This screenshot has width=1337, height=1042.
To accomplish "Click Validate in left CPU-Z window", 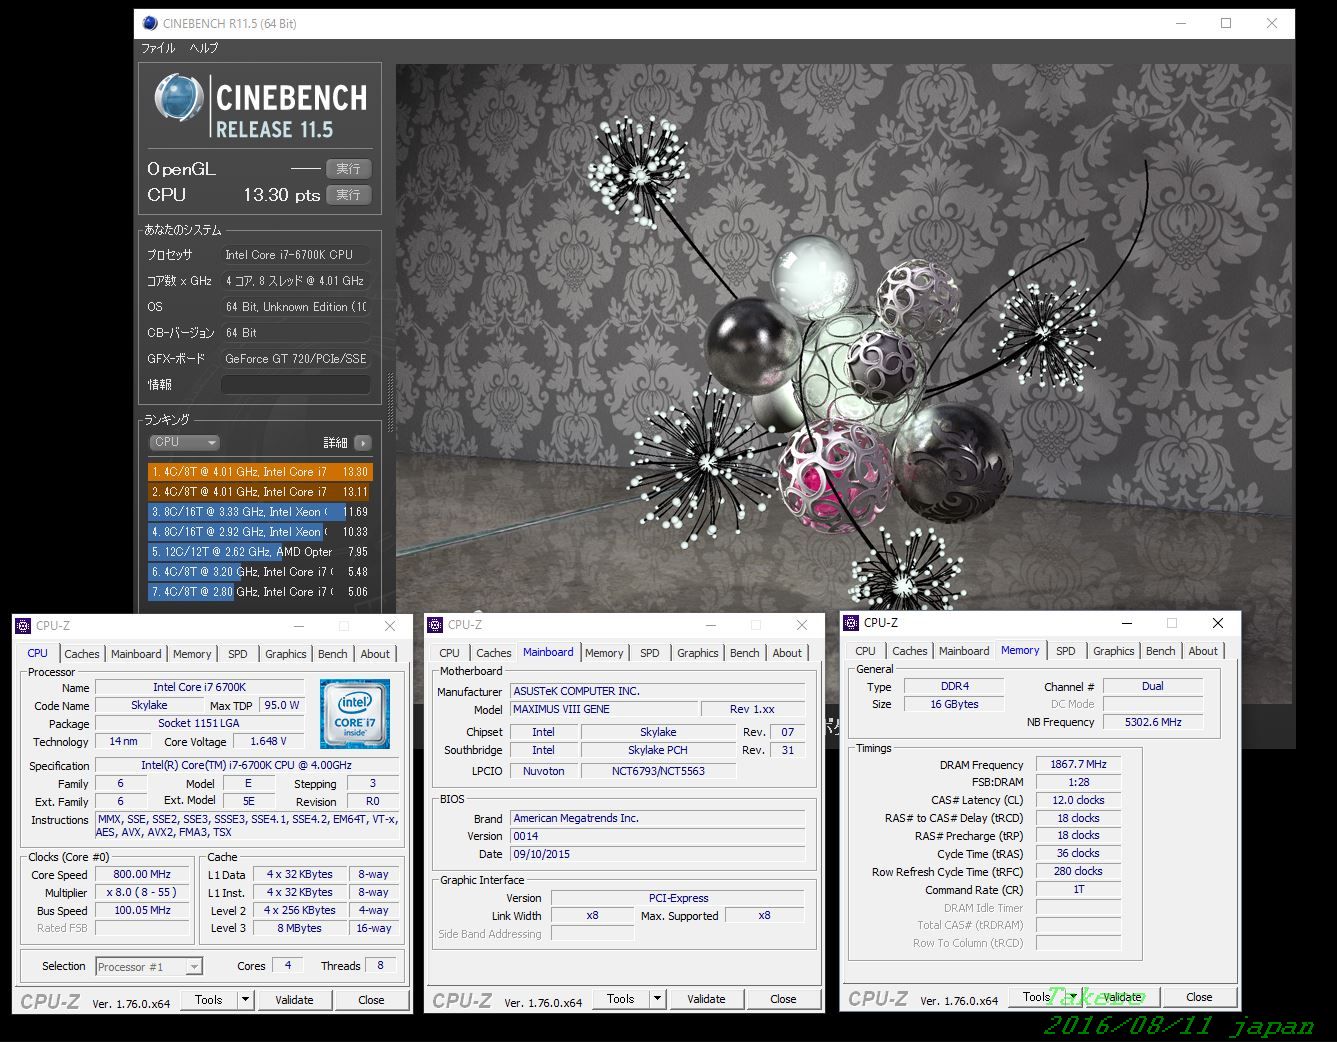I will 294,1000.
